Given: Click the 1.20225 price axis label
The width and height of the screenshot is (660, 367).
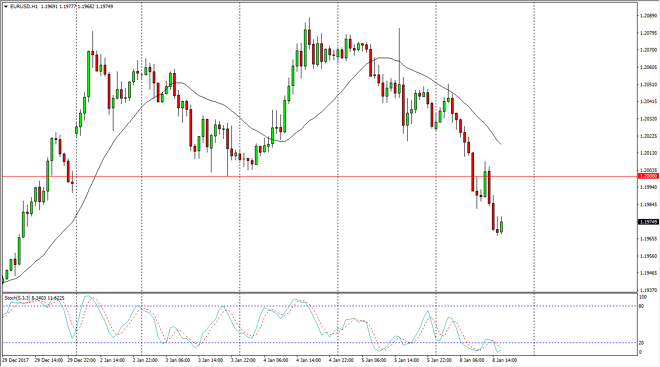Looking at the screenshot, I should (648, 136).
